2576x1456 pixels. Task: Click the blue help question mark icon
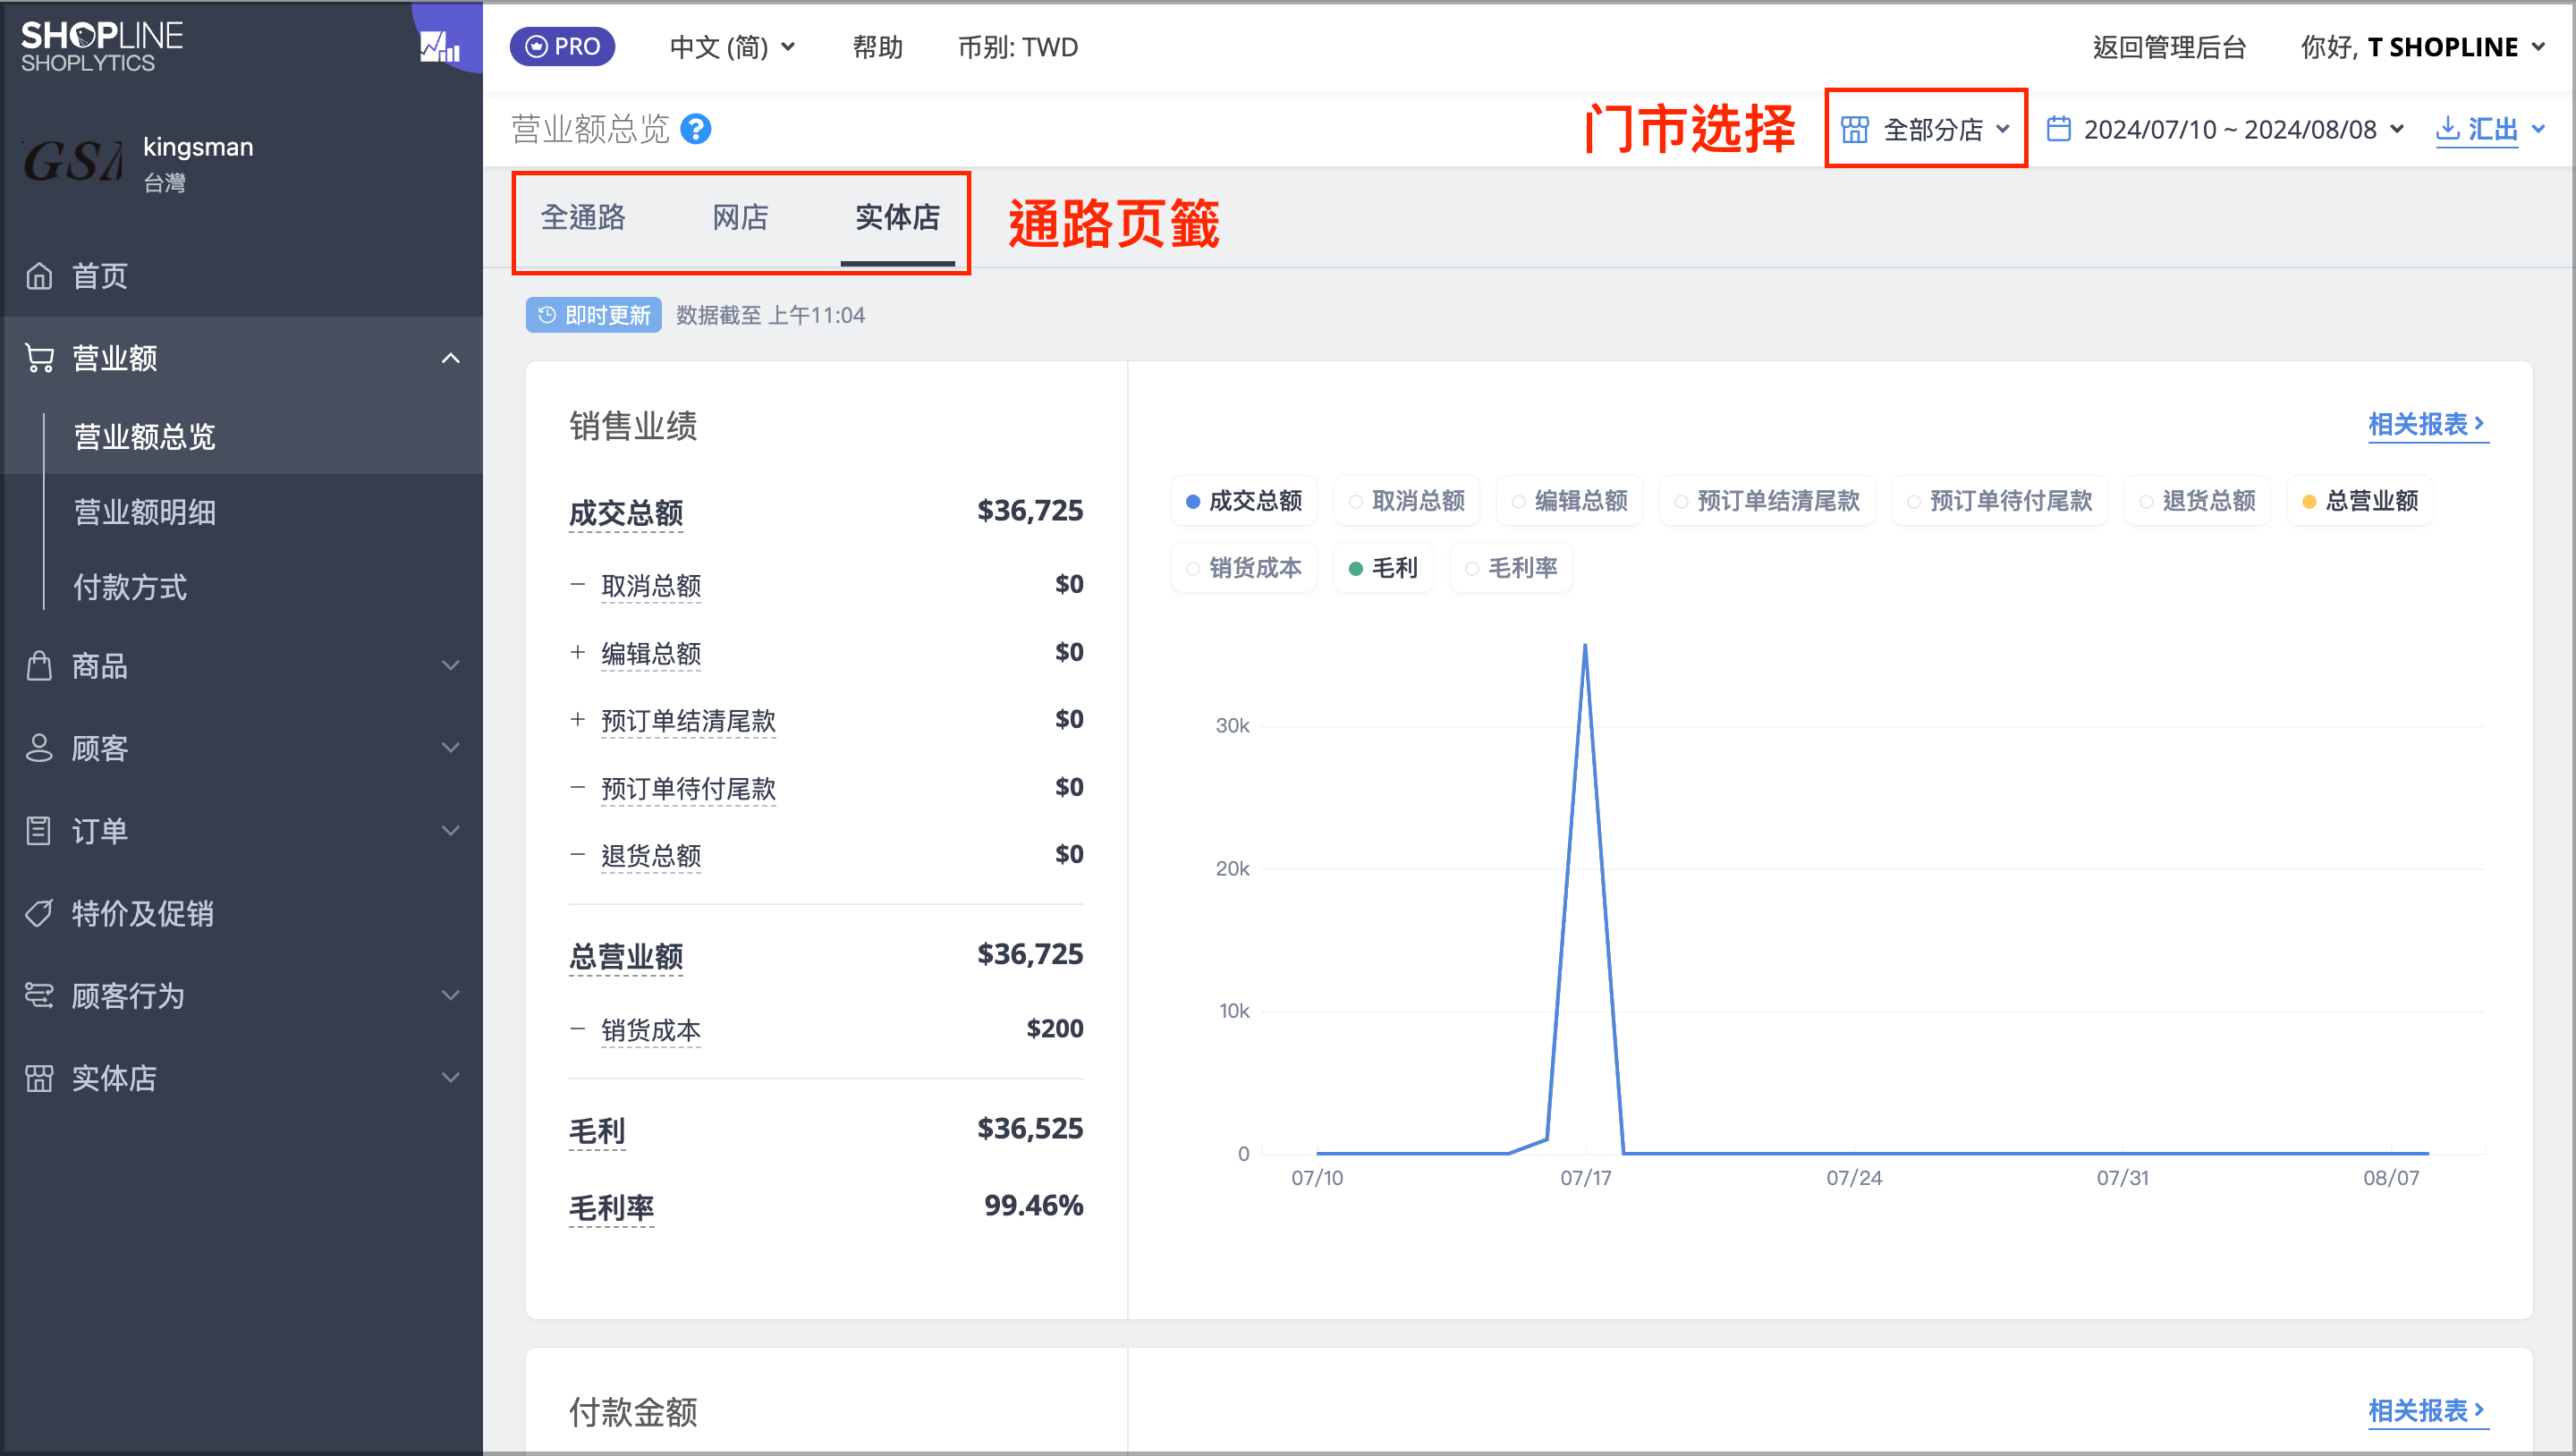tap(696, 129)
